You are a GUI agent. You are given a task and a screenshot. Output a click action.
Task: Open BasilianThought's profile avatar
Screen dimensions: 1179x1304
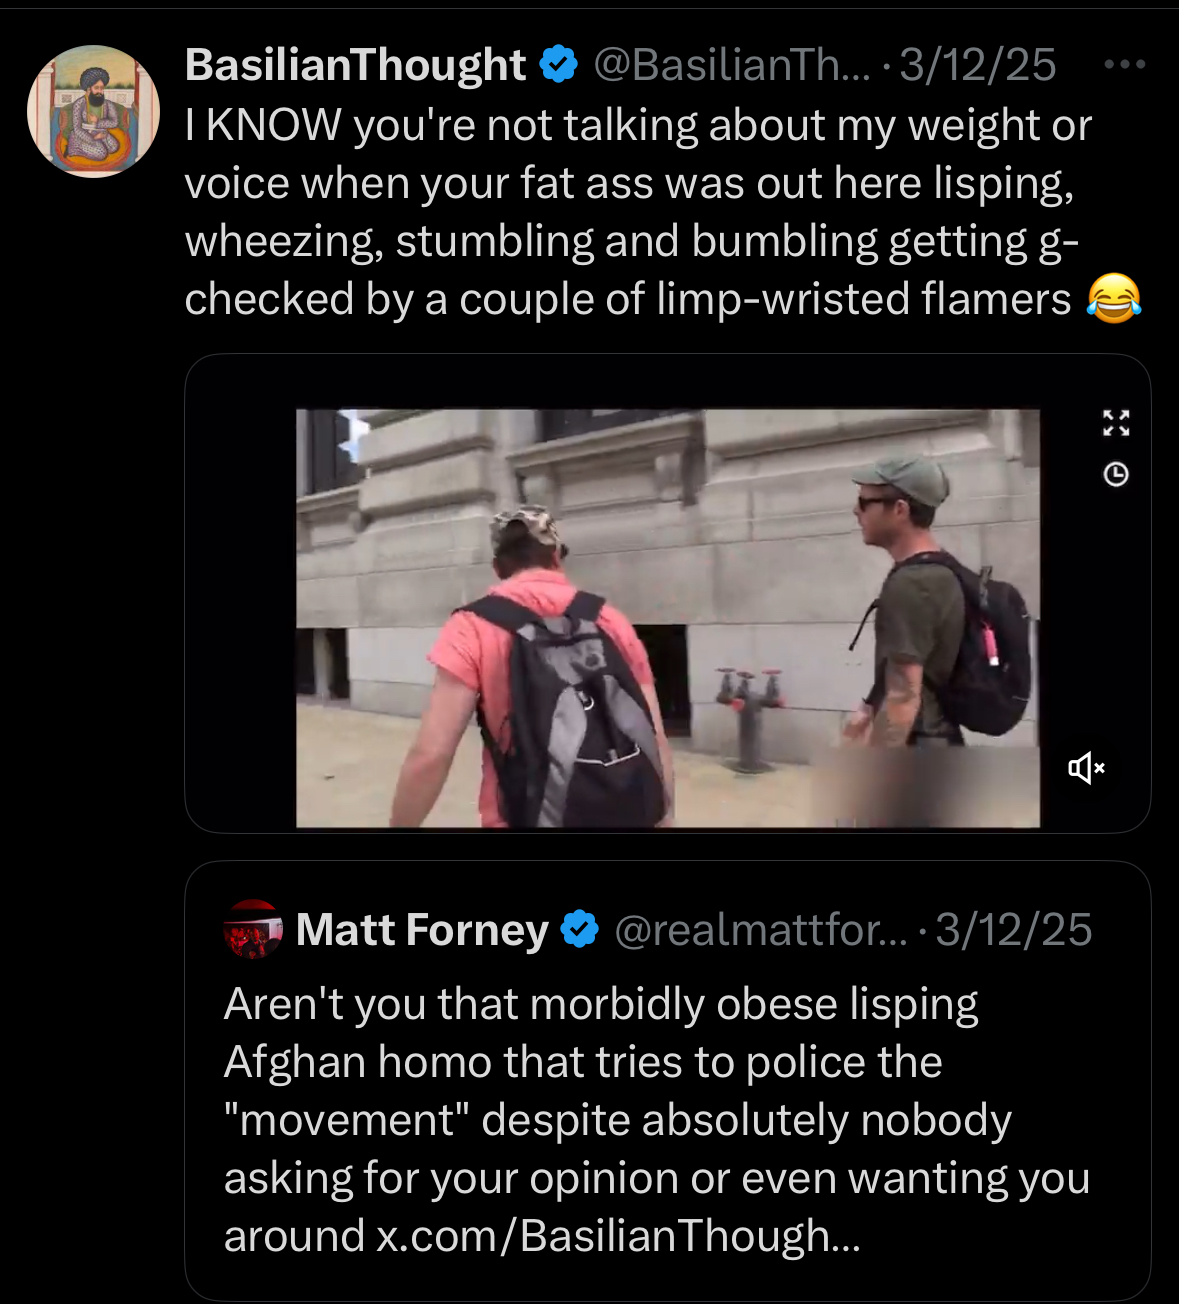coord(93,111)
